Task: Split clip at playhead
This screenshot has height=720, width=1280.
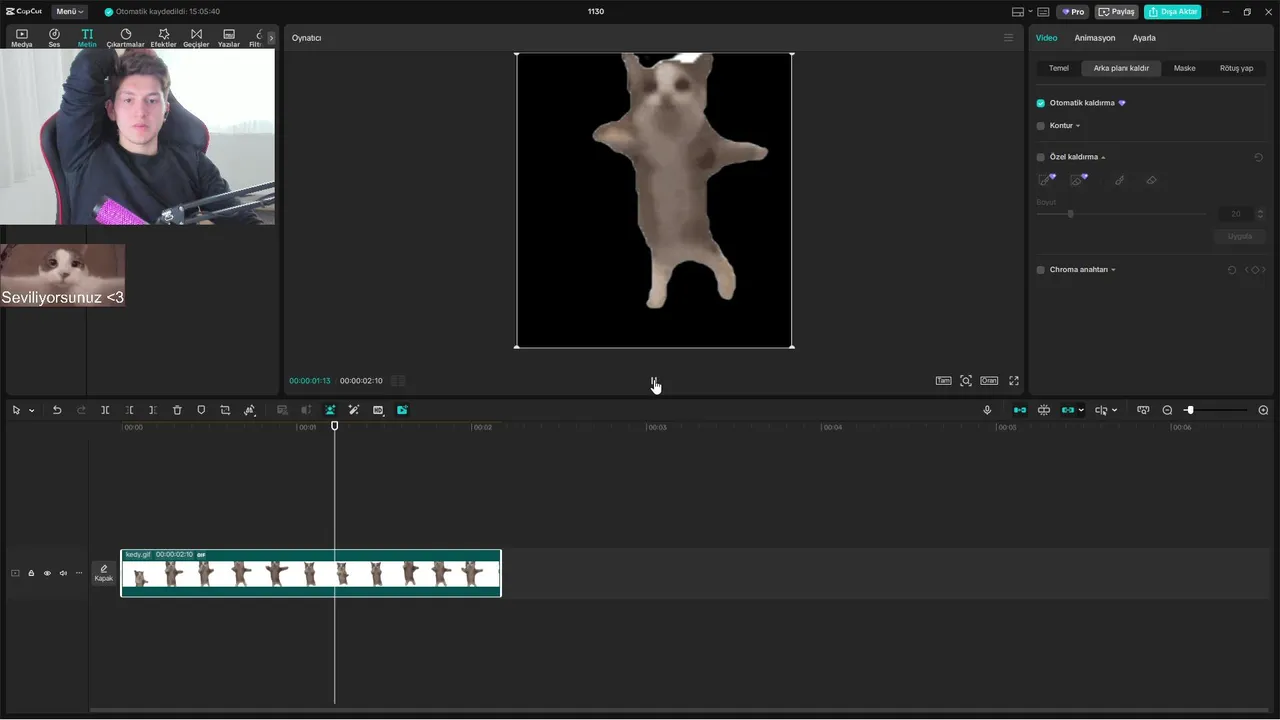Action: point(105,410)
